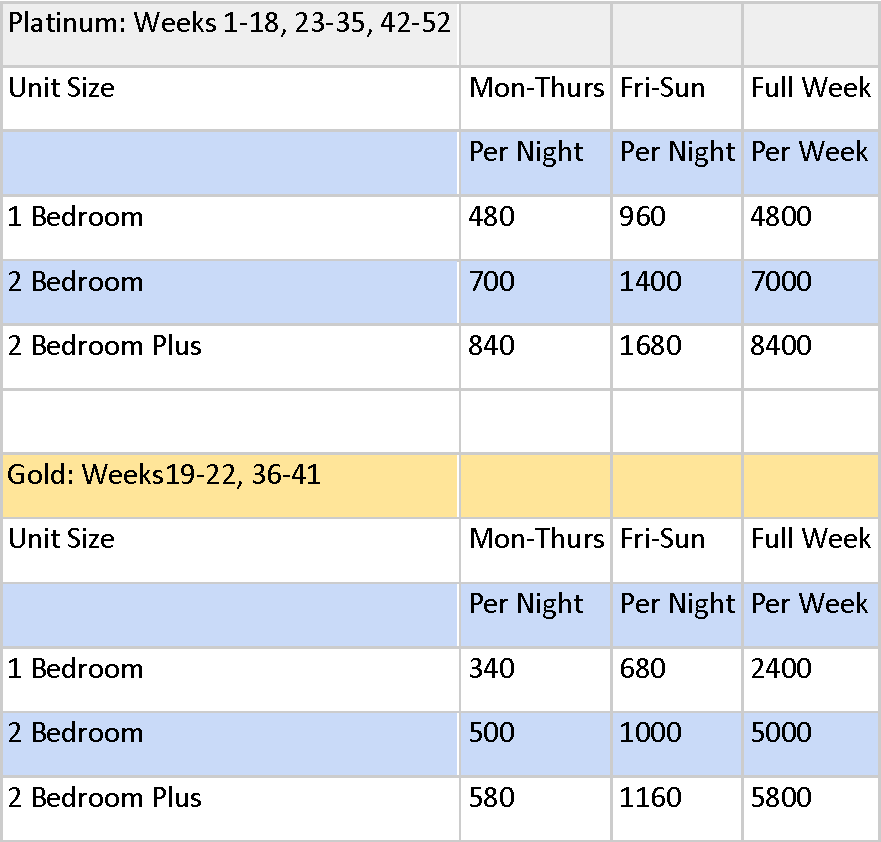Viewport: 881px width, 842px height.
Task: Click the cell with value 700
Action: tap(535, 292)
